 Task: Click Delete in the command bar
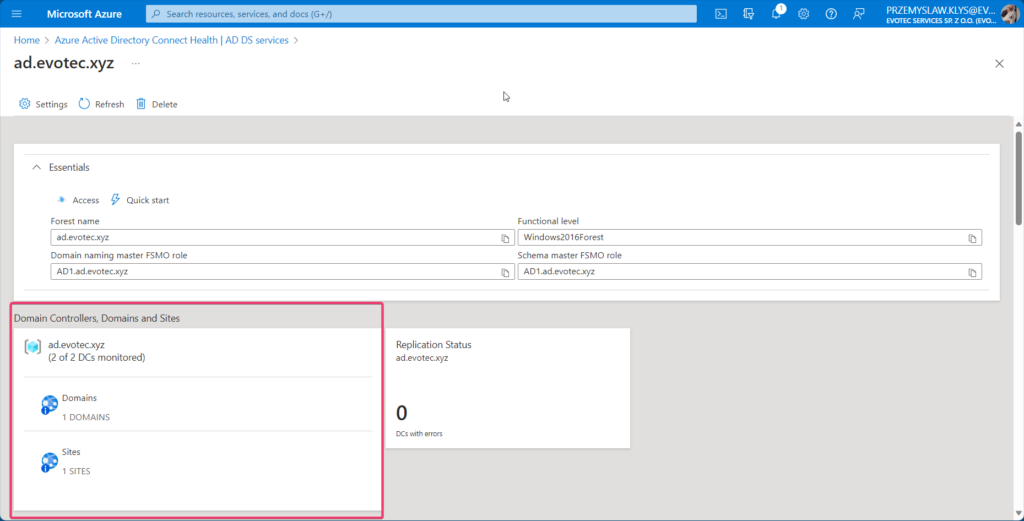pyautogui.click(x=156, y=104)
